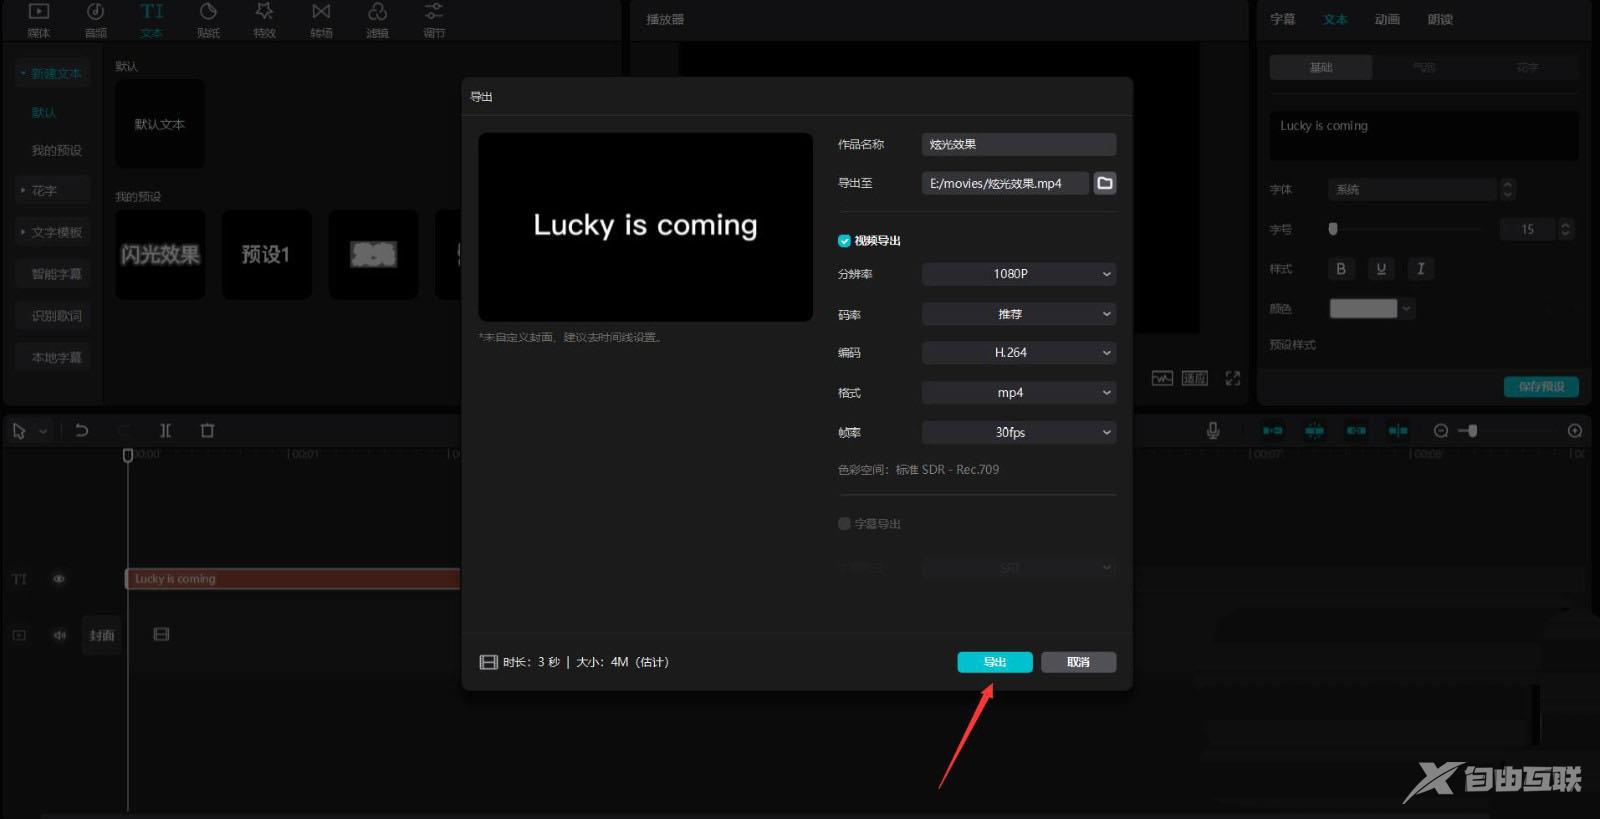Screen dimensions: 1600x819
Task: Click the 适应 fit button in player
Action: coord(1195,378)
